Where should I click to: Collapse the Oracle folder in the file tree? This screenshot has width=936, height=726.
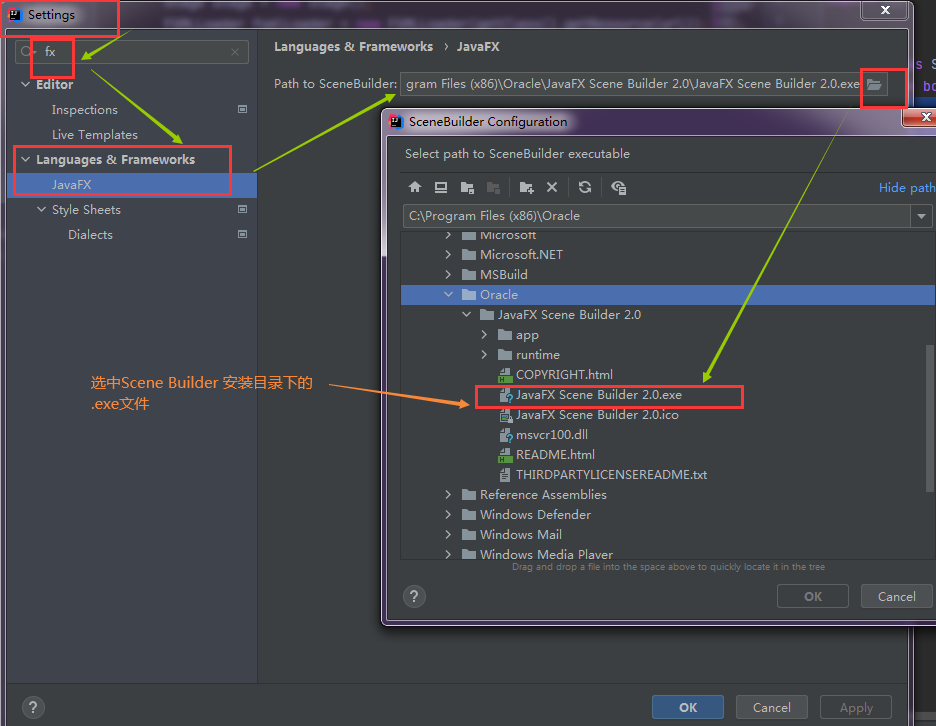tap(447, 294)
